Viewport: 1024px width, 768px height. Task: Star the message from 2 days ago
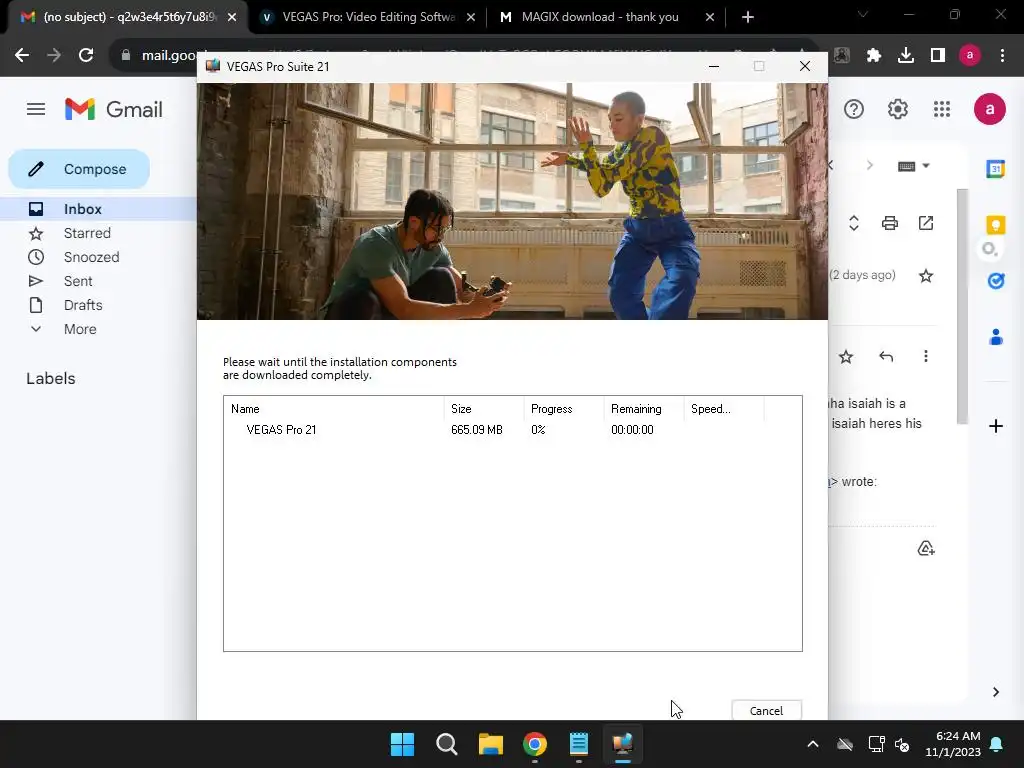point(925,276)
